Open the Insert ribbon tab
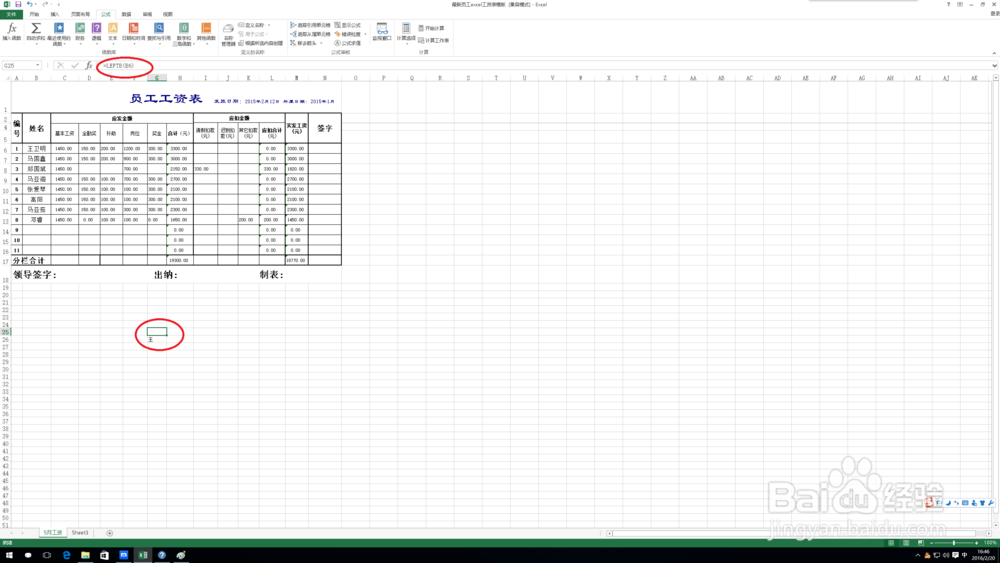The height and width of the screenshot is (563, 1000). tap(55, 14)
